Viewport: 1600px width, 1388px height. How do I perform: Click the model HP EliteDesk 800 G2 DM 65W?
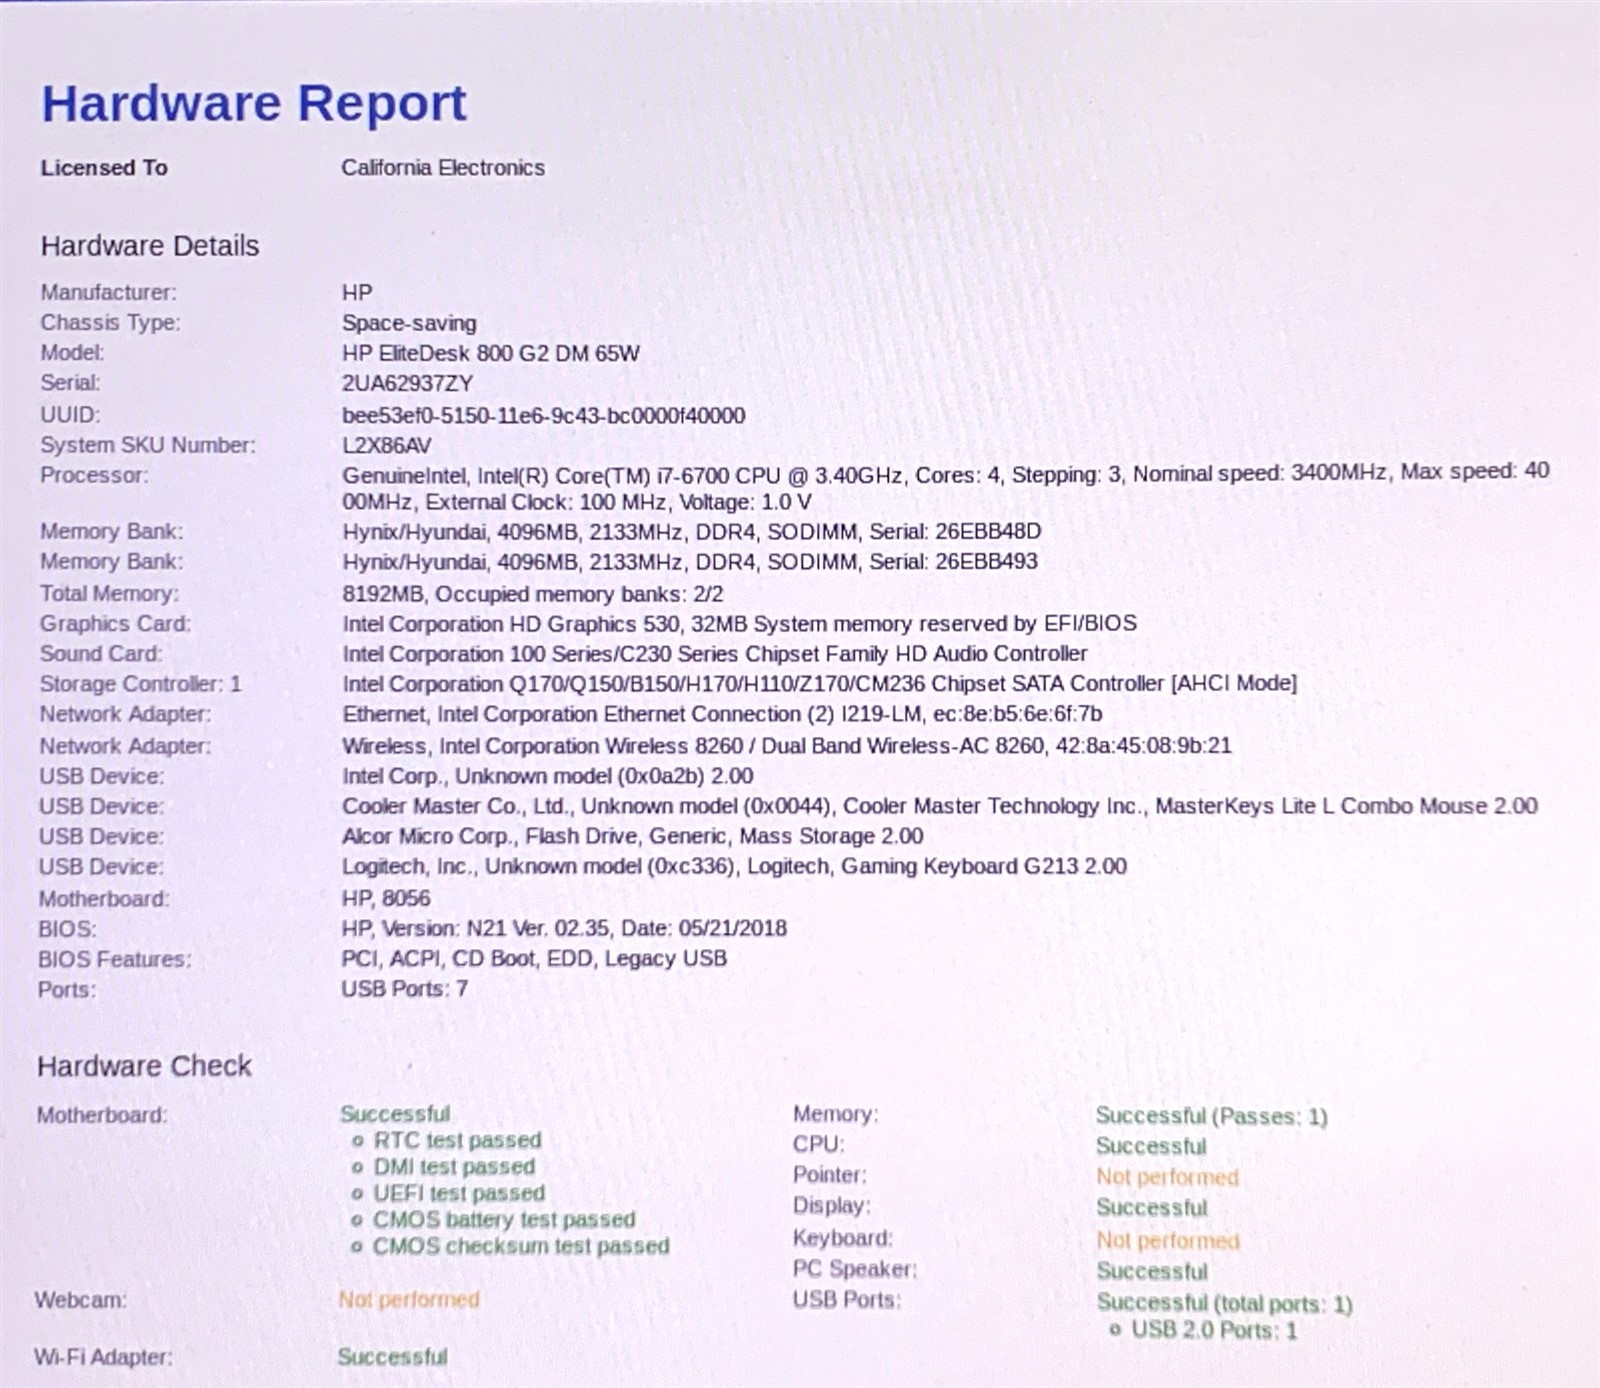[491, 353]
